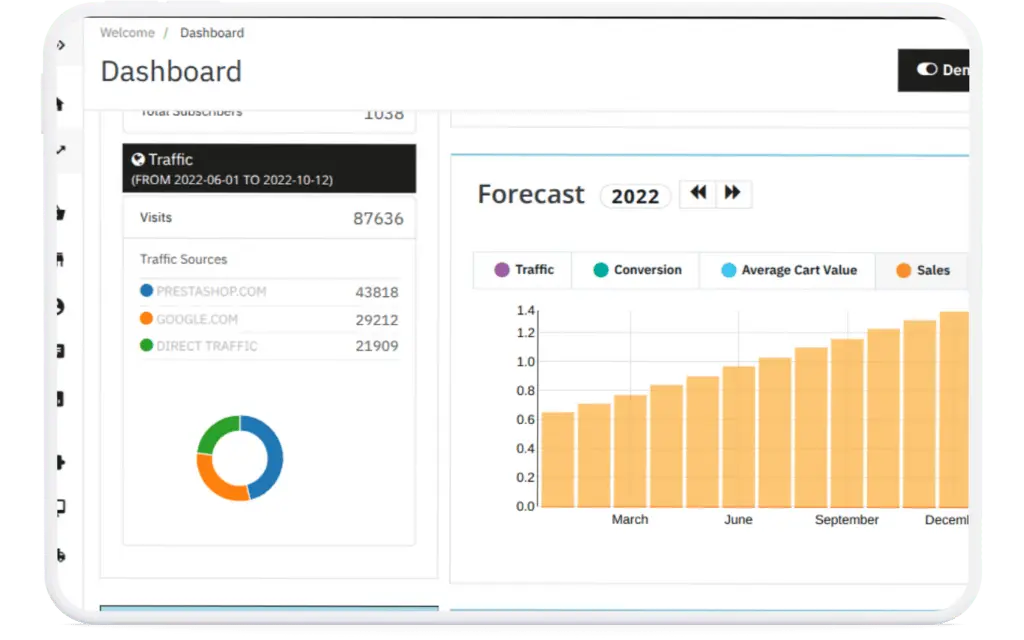Collapse the sidebar with the top chevron
Image resolution: width=1024 pixels, height=640 pixels.
(x=60, y=45)
